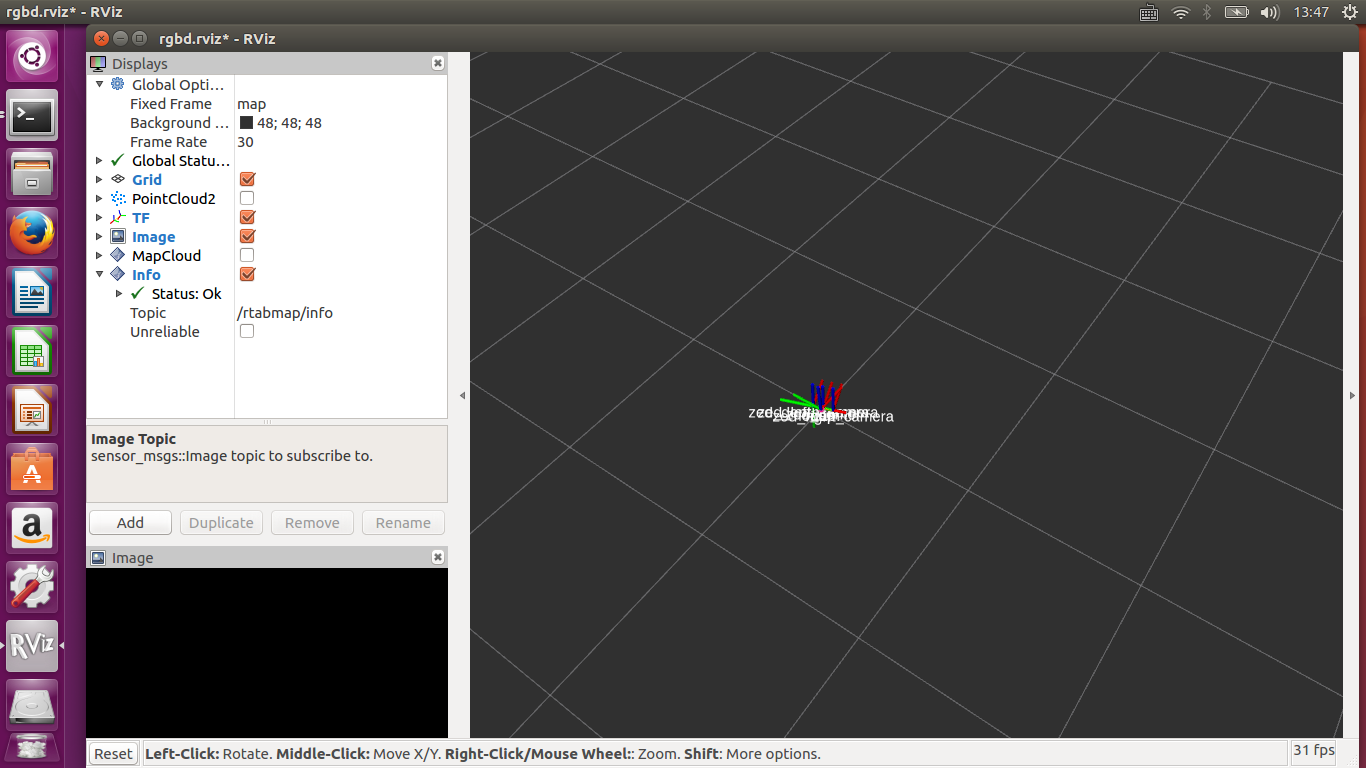Click the TF axes icon

118,218
